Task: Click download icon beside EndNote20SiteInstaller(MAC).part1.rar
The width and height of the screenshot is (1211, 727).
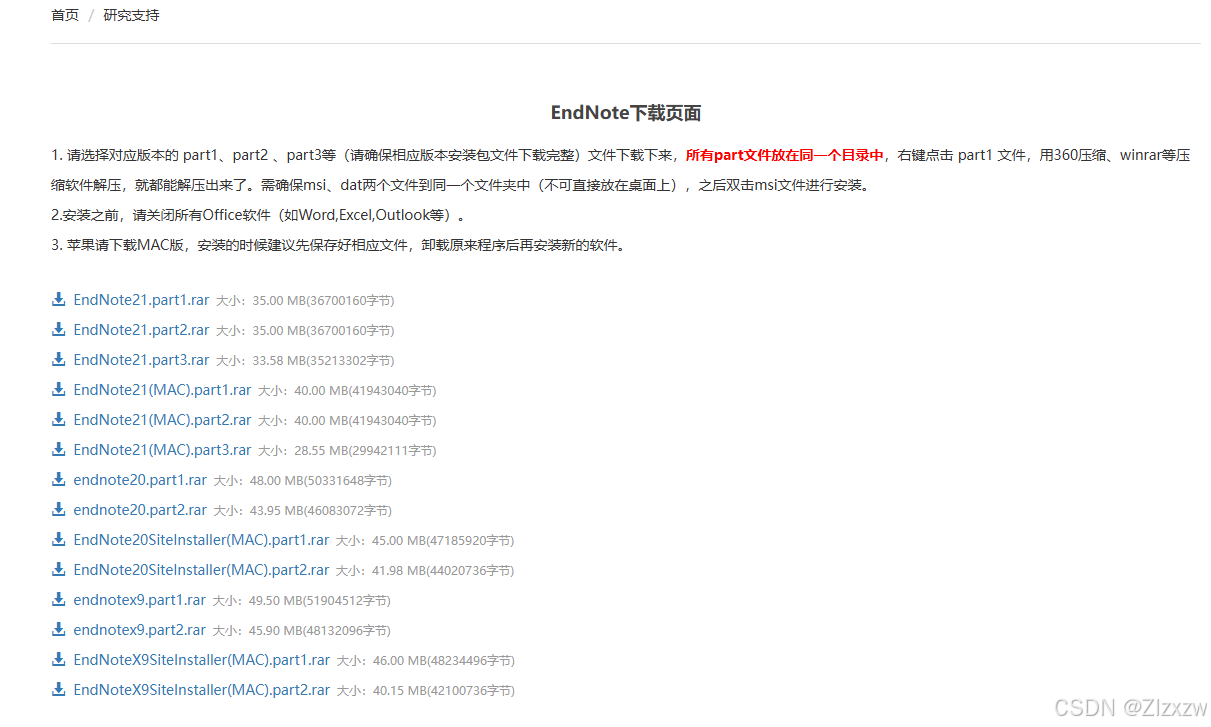Action: (58, 539)
